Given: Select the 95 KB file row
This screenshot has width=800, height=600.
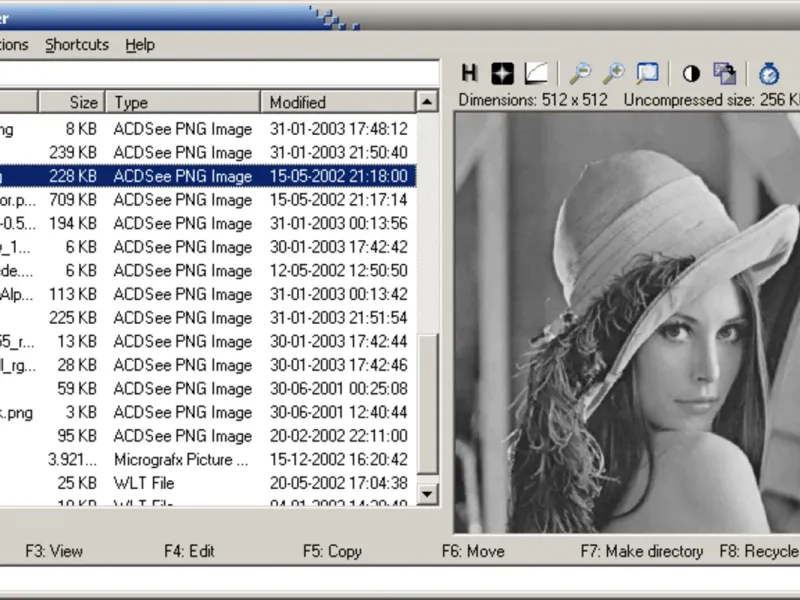Looking at the screenshot, I should click(x=208, y=436).
